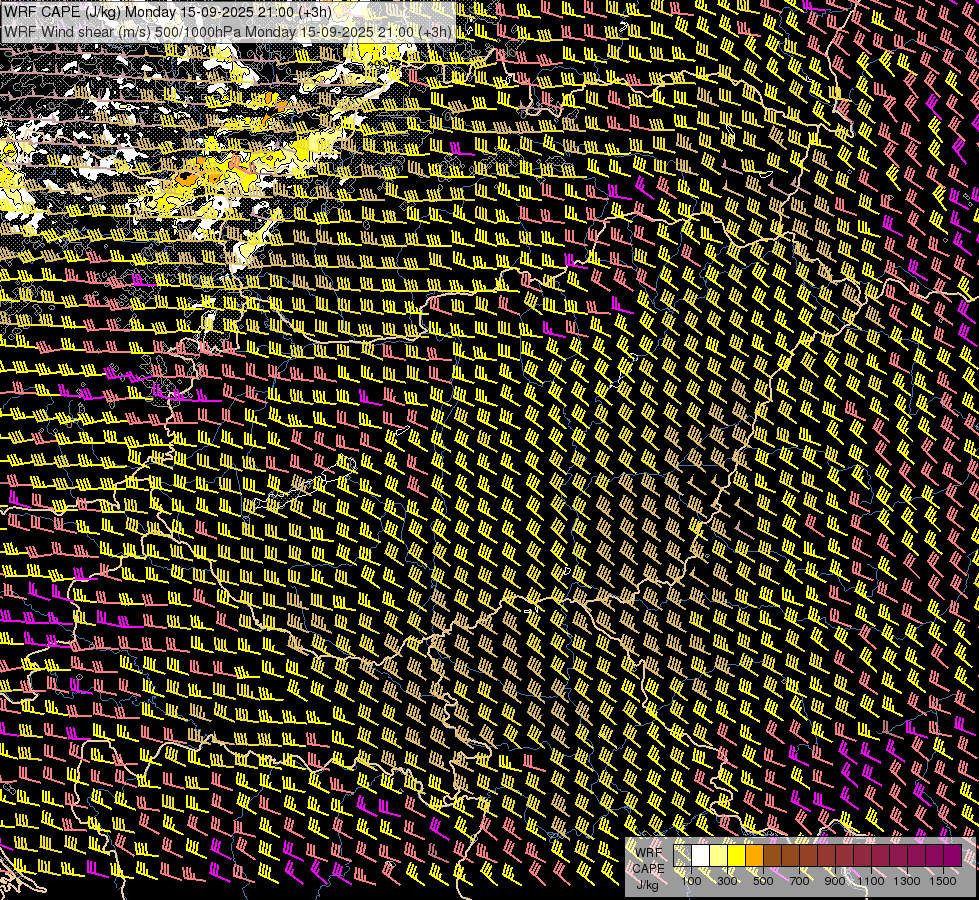Click the orange CAPE legend swatch

click(x=754, y=855)
